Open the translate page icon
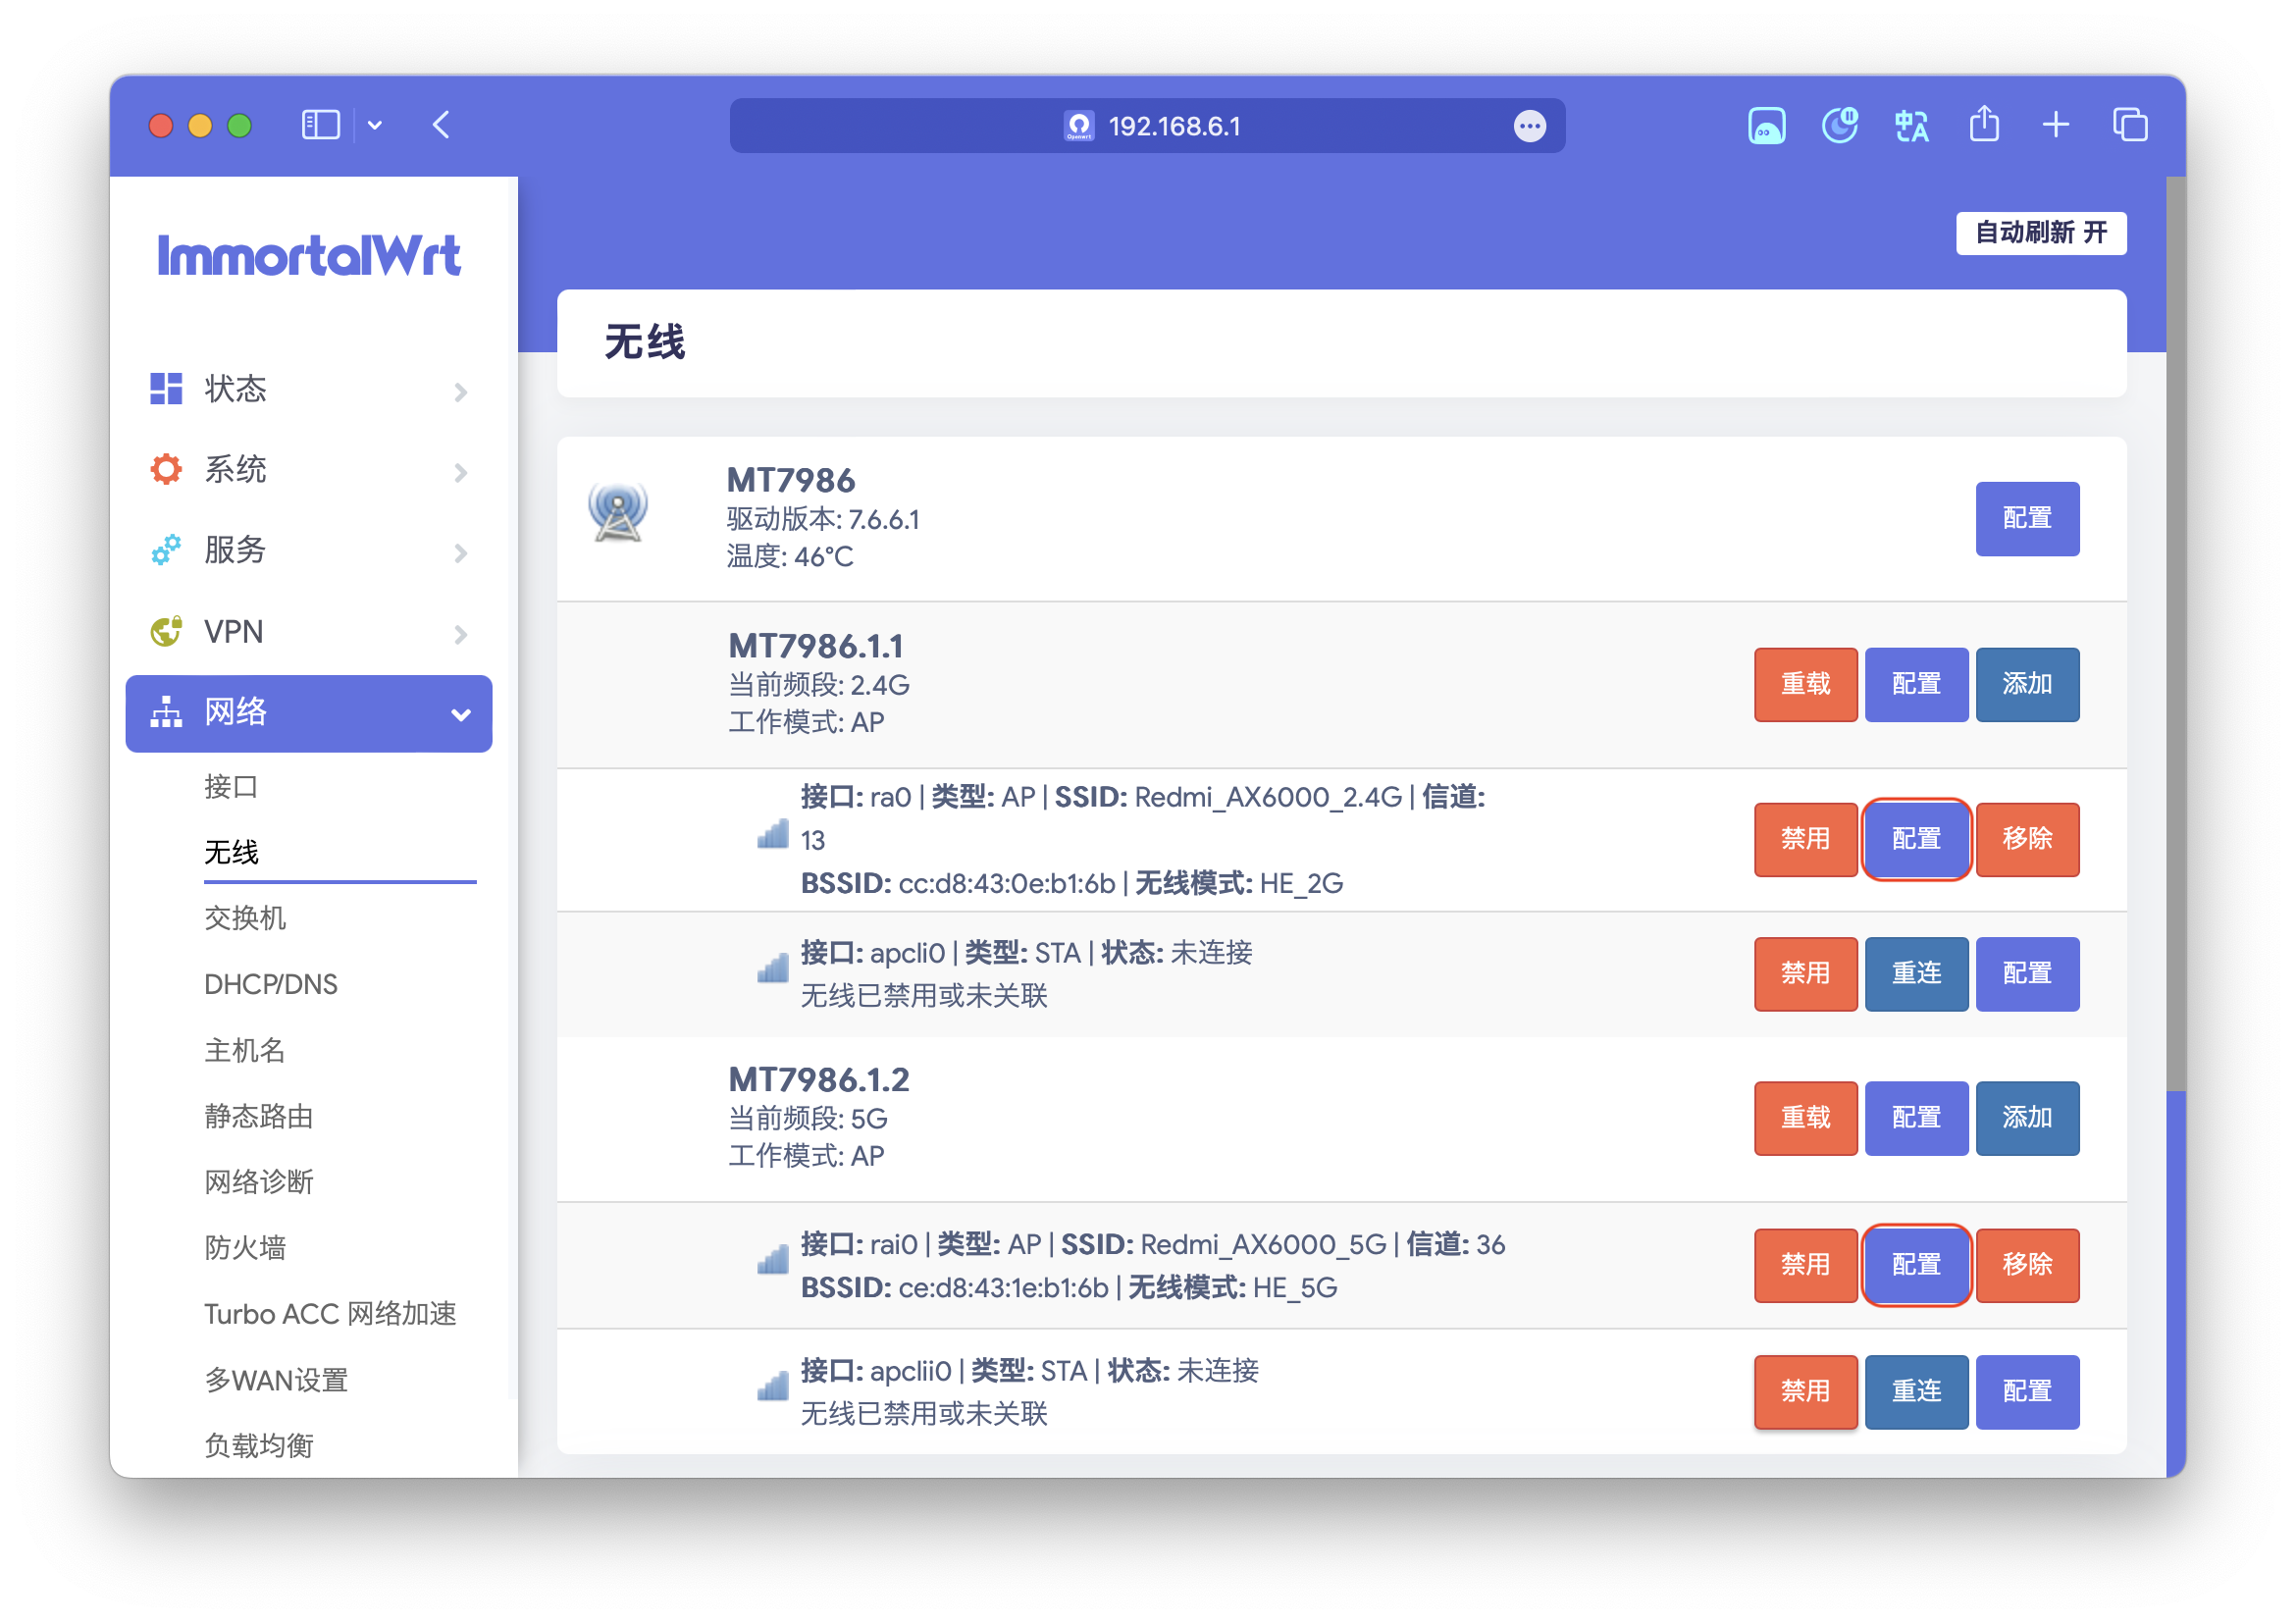The width and height of the screenshot is (2296, 1623). point(1911,126)
